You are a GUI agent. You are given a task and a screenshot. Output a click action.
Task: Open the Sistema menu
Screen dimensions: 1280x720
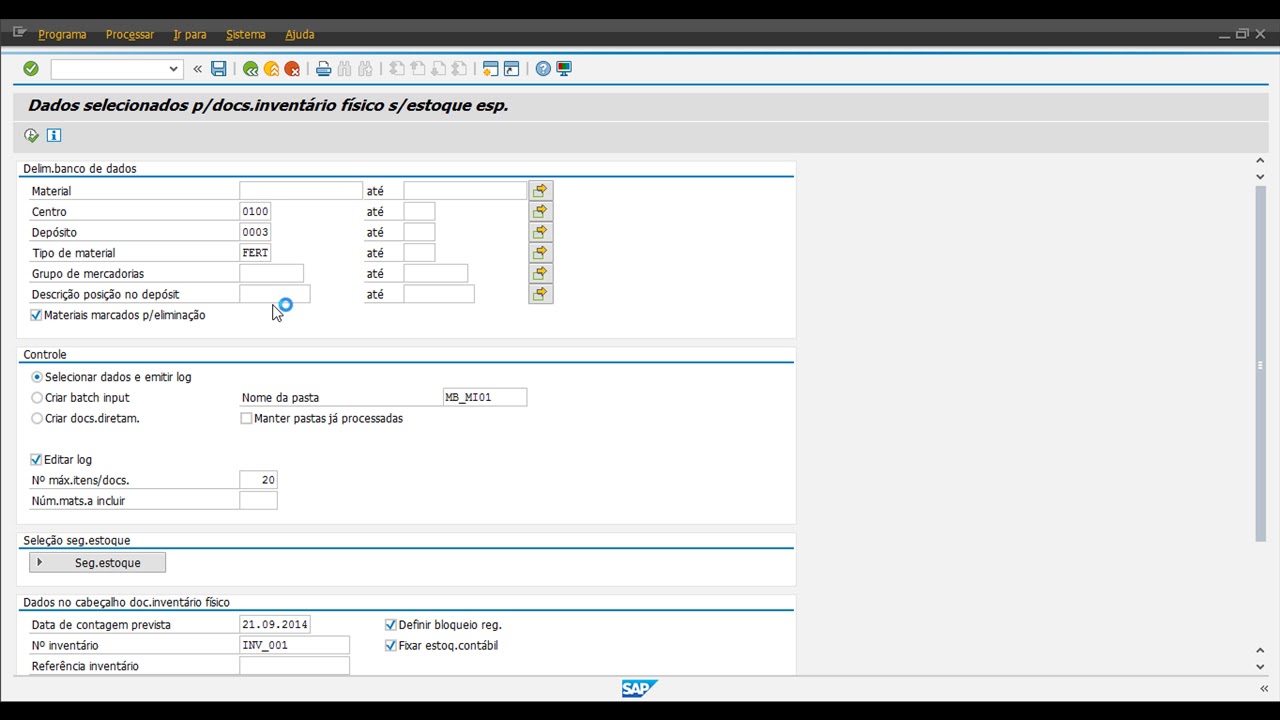[x=246, y=34]
